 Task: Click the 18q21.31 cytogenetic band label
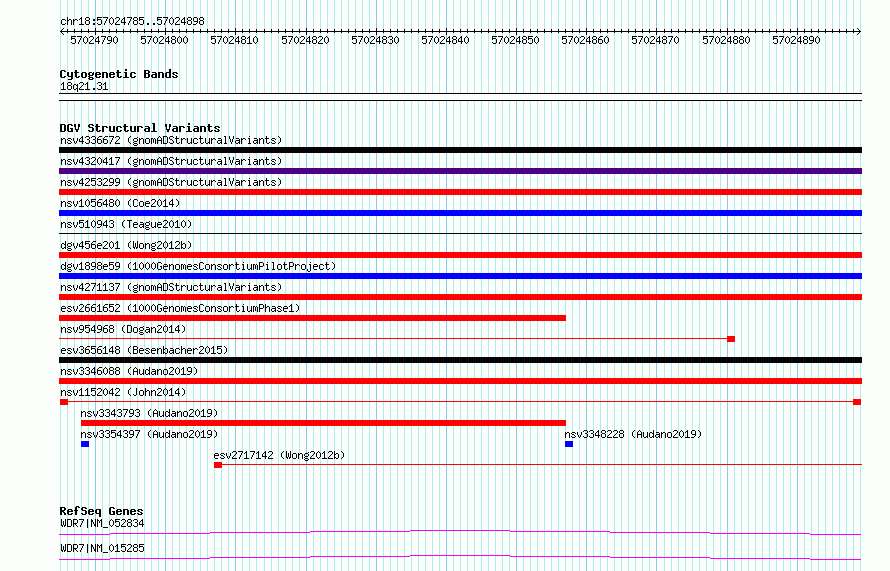point(84,86)
